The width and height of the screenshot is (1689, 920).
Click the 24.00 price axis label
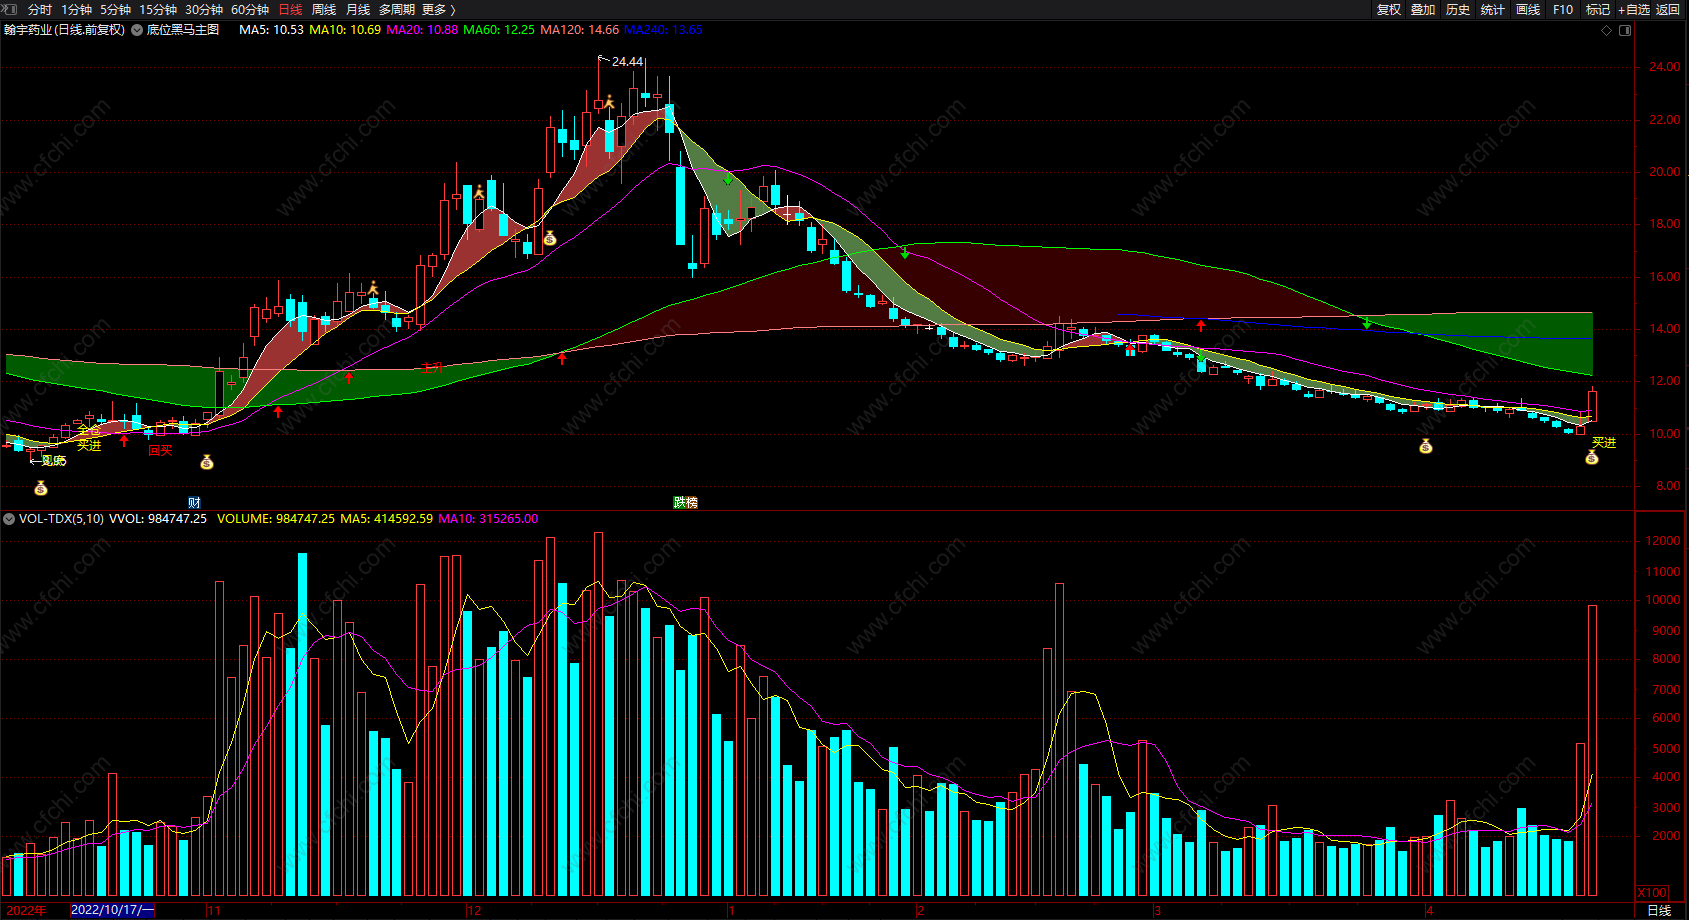coord(1665,67)
